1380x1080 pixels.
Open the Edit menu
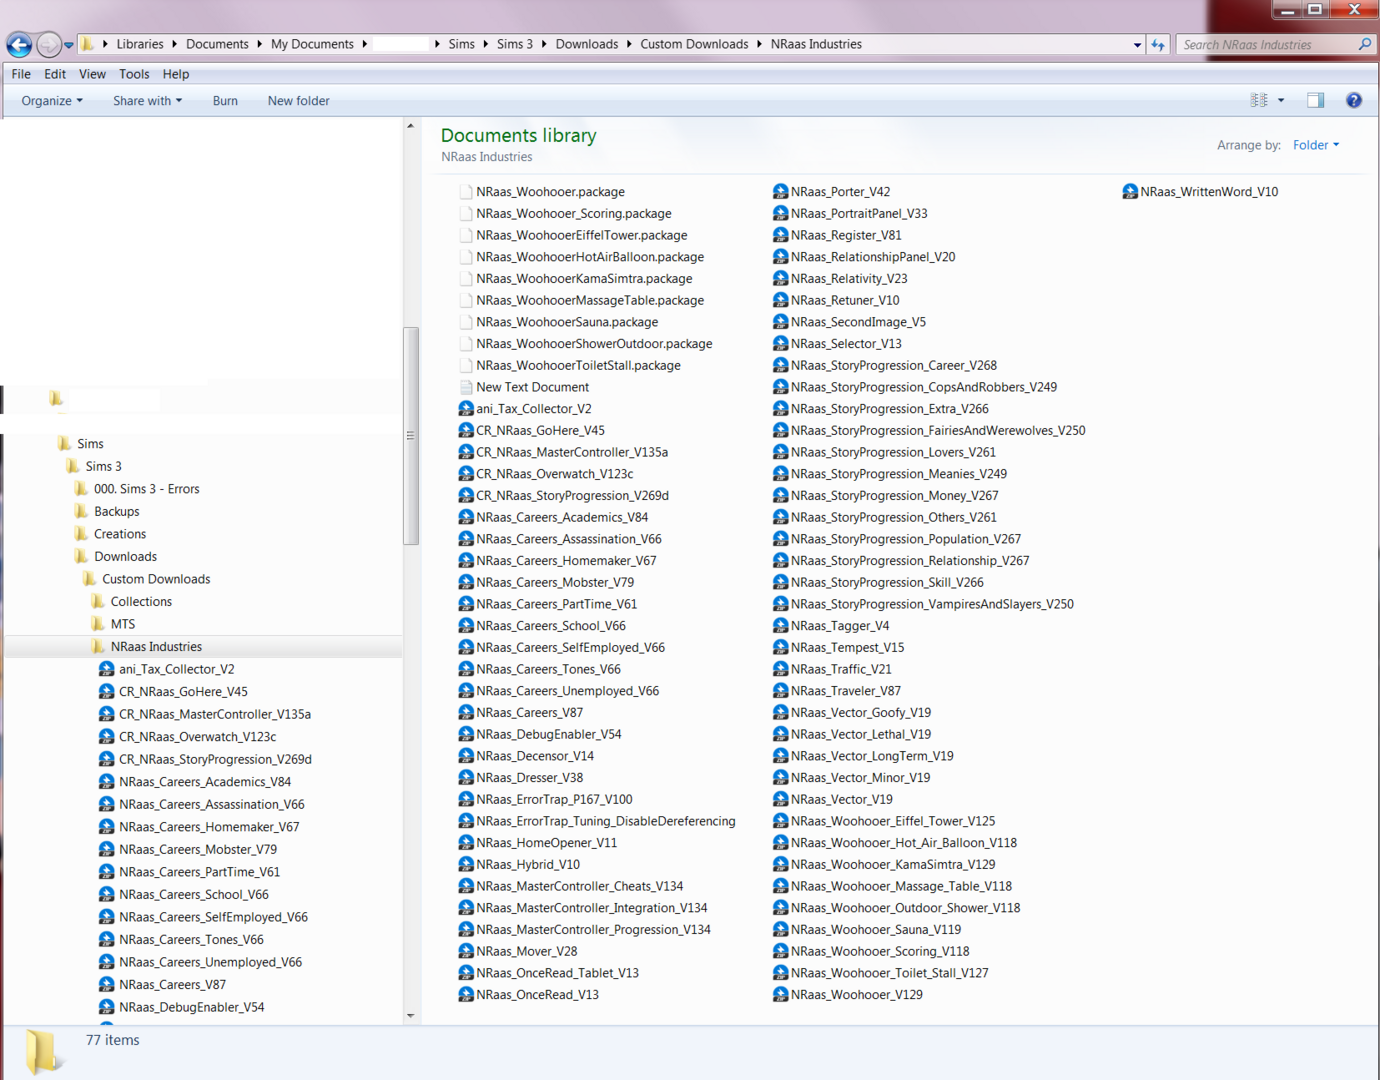[55, 74]
